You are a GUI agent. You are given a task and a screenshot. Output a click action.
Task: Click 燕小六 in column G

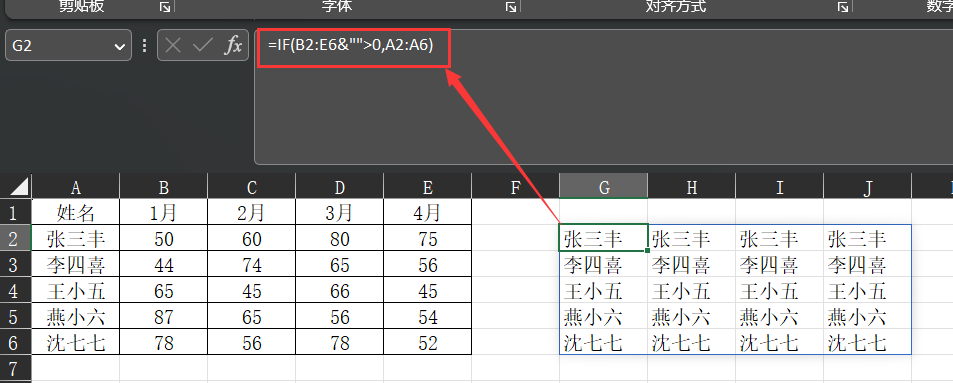tap(604, 316)
